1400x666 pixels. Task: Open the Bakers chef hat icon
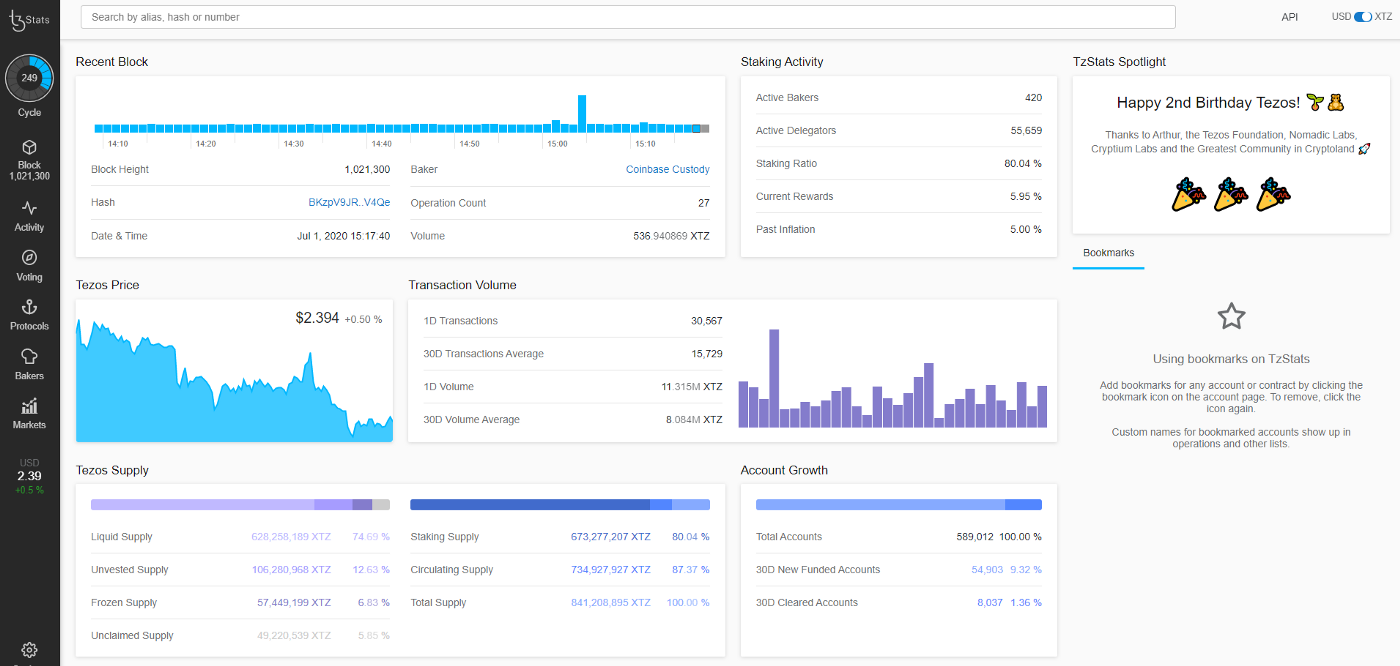29,356
